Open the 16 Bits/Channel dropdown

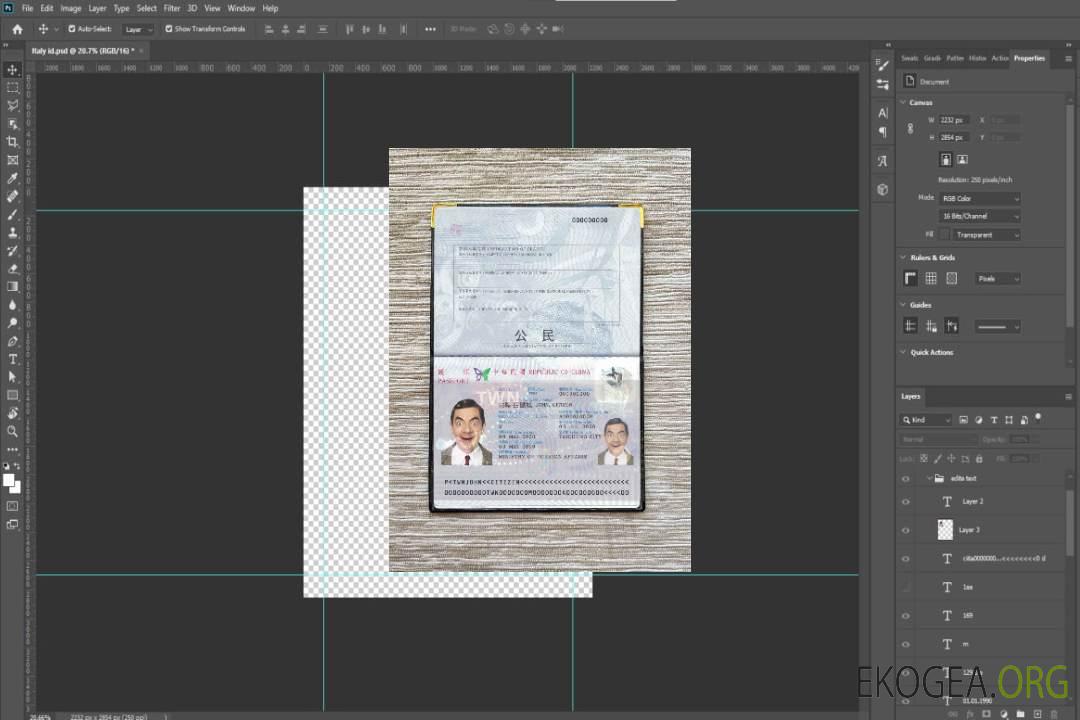click(x=979, y=216)
